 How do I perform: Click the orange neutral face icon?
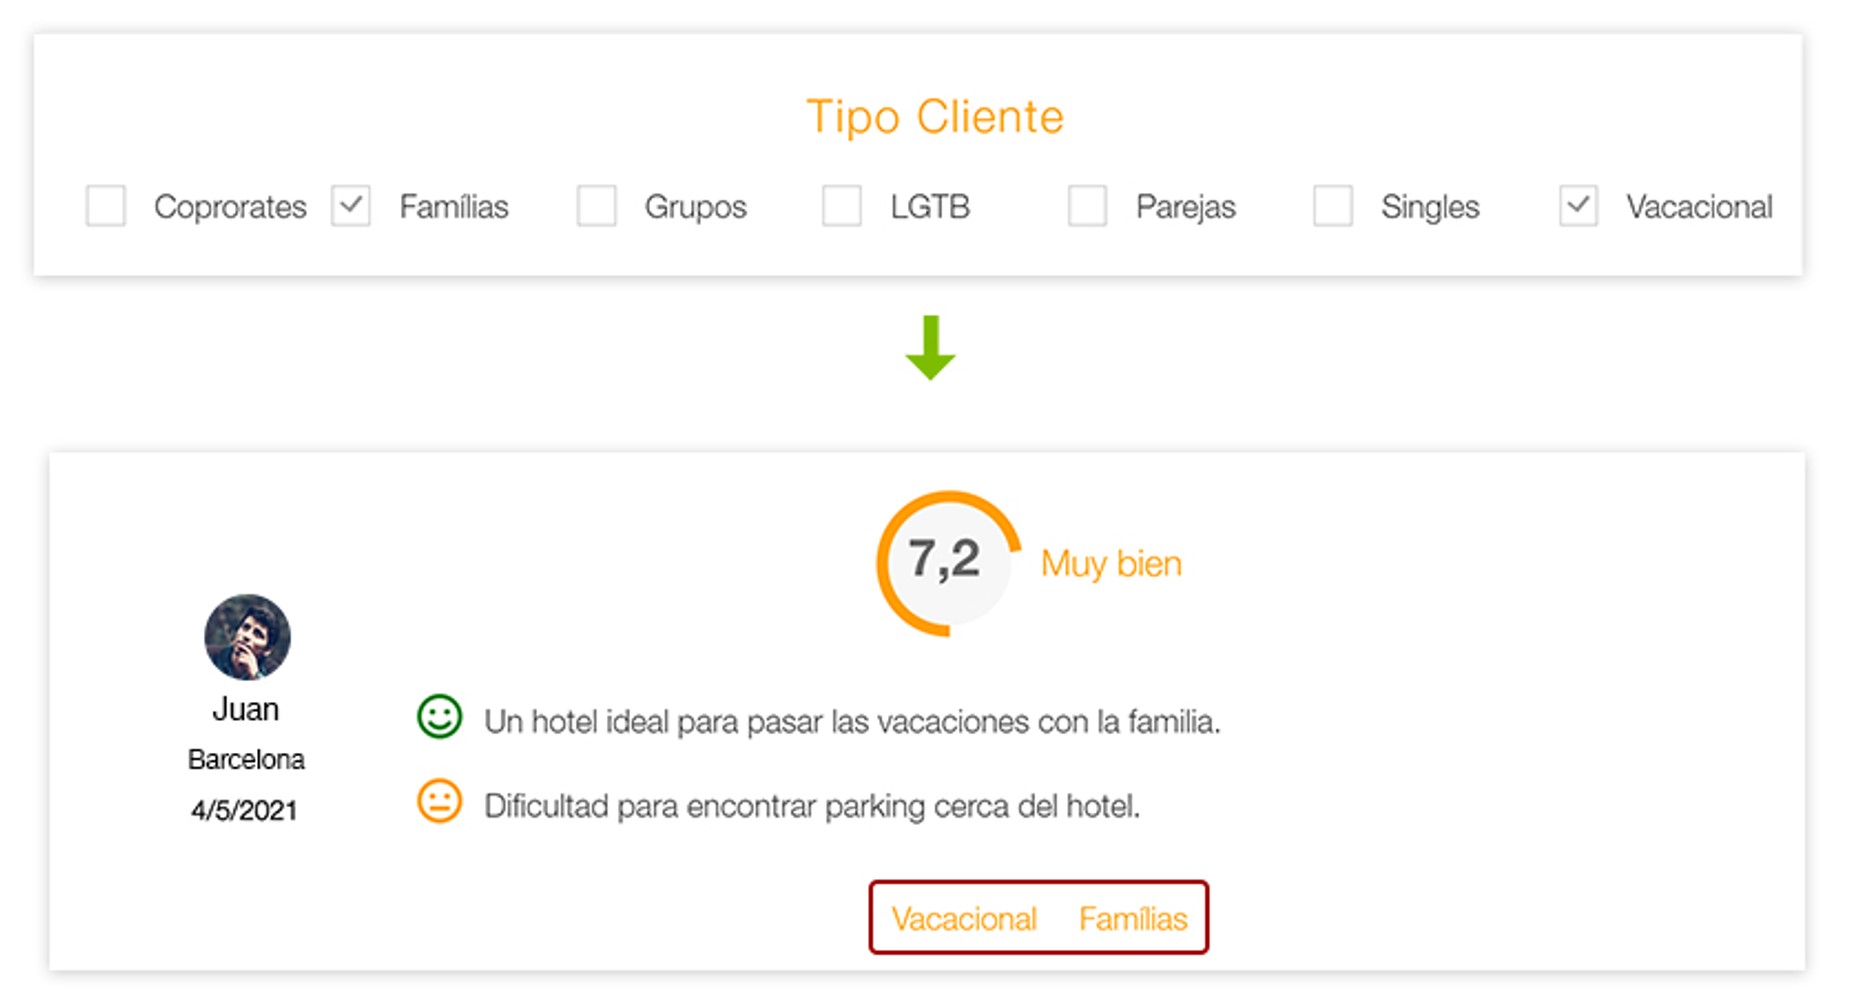tap(439, 801)
